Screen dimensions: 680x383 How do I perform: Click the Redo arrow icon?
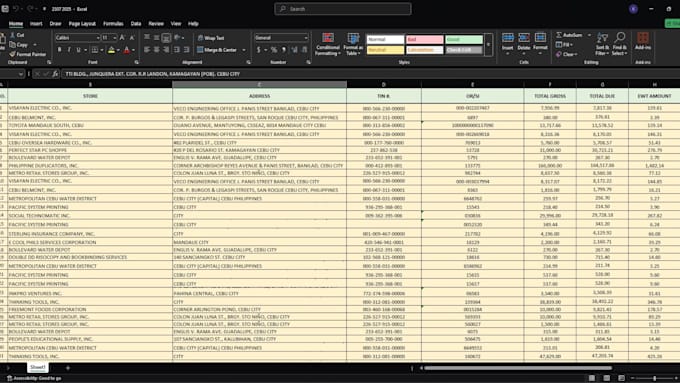[30, 9]
